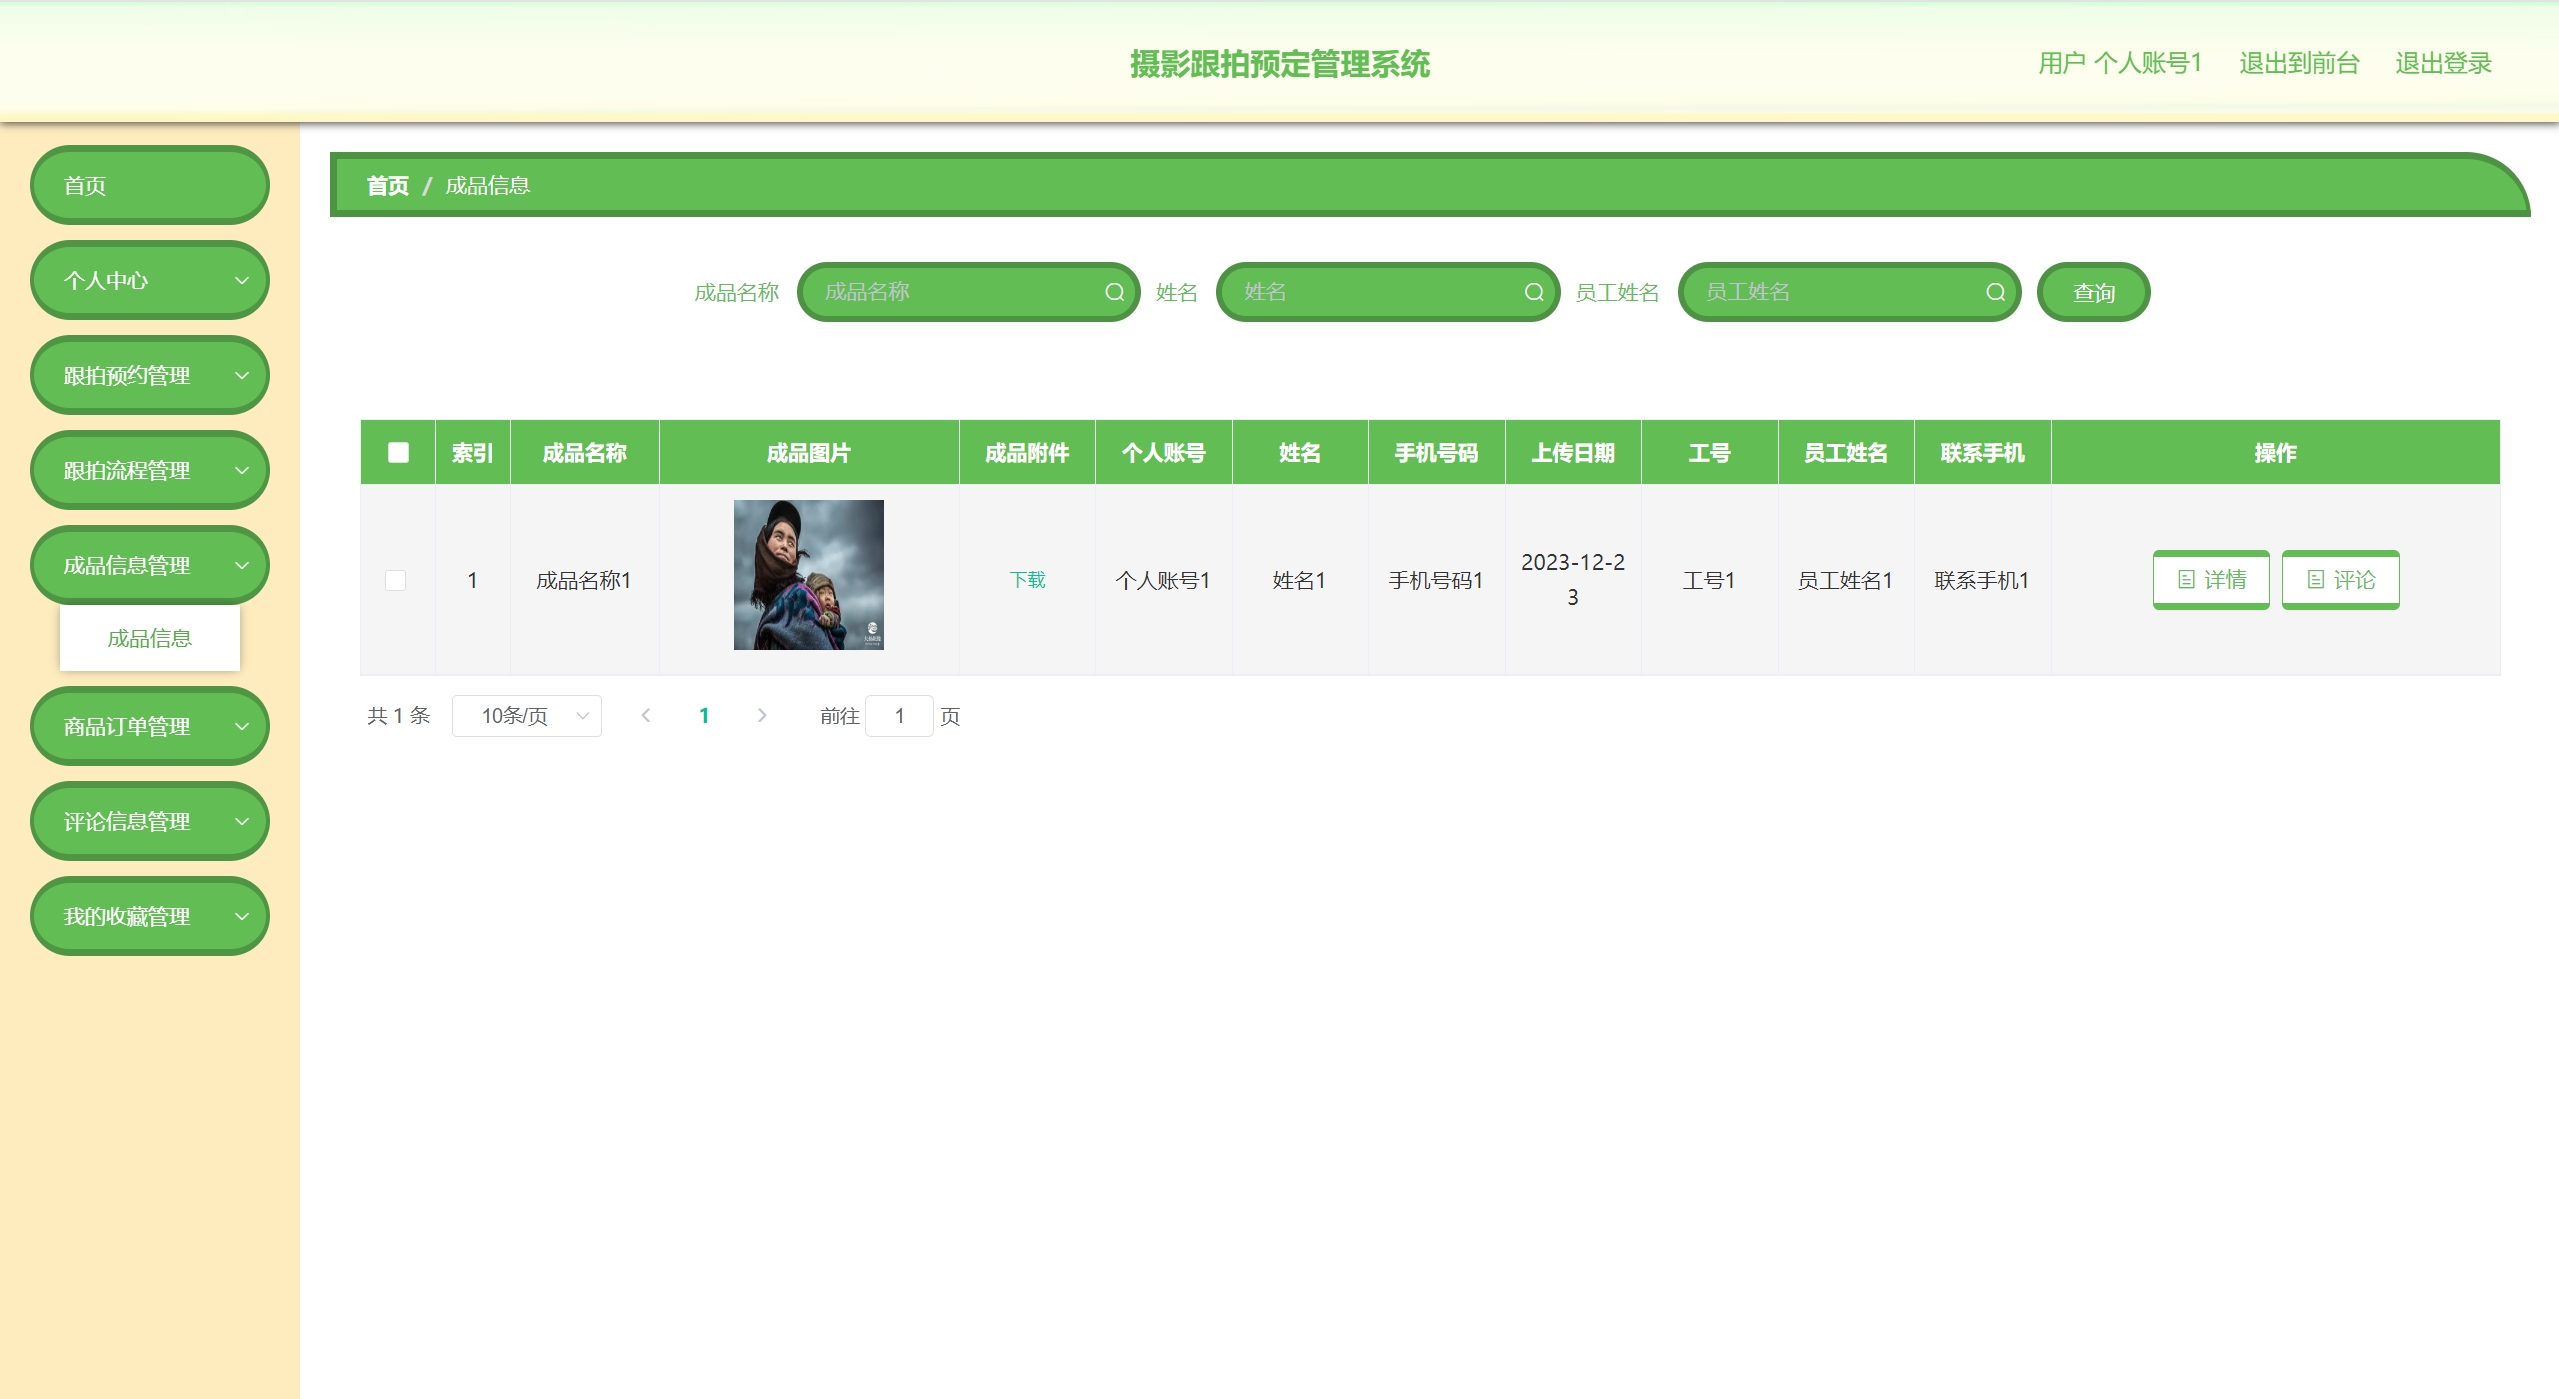
Task: Select 成品信息 submenu item
Action: pos(150,639)
